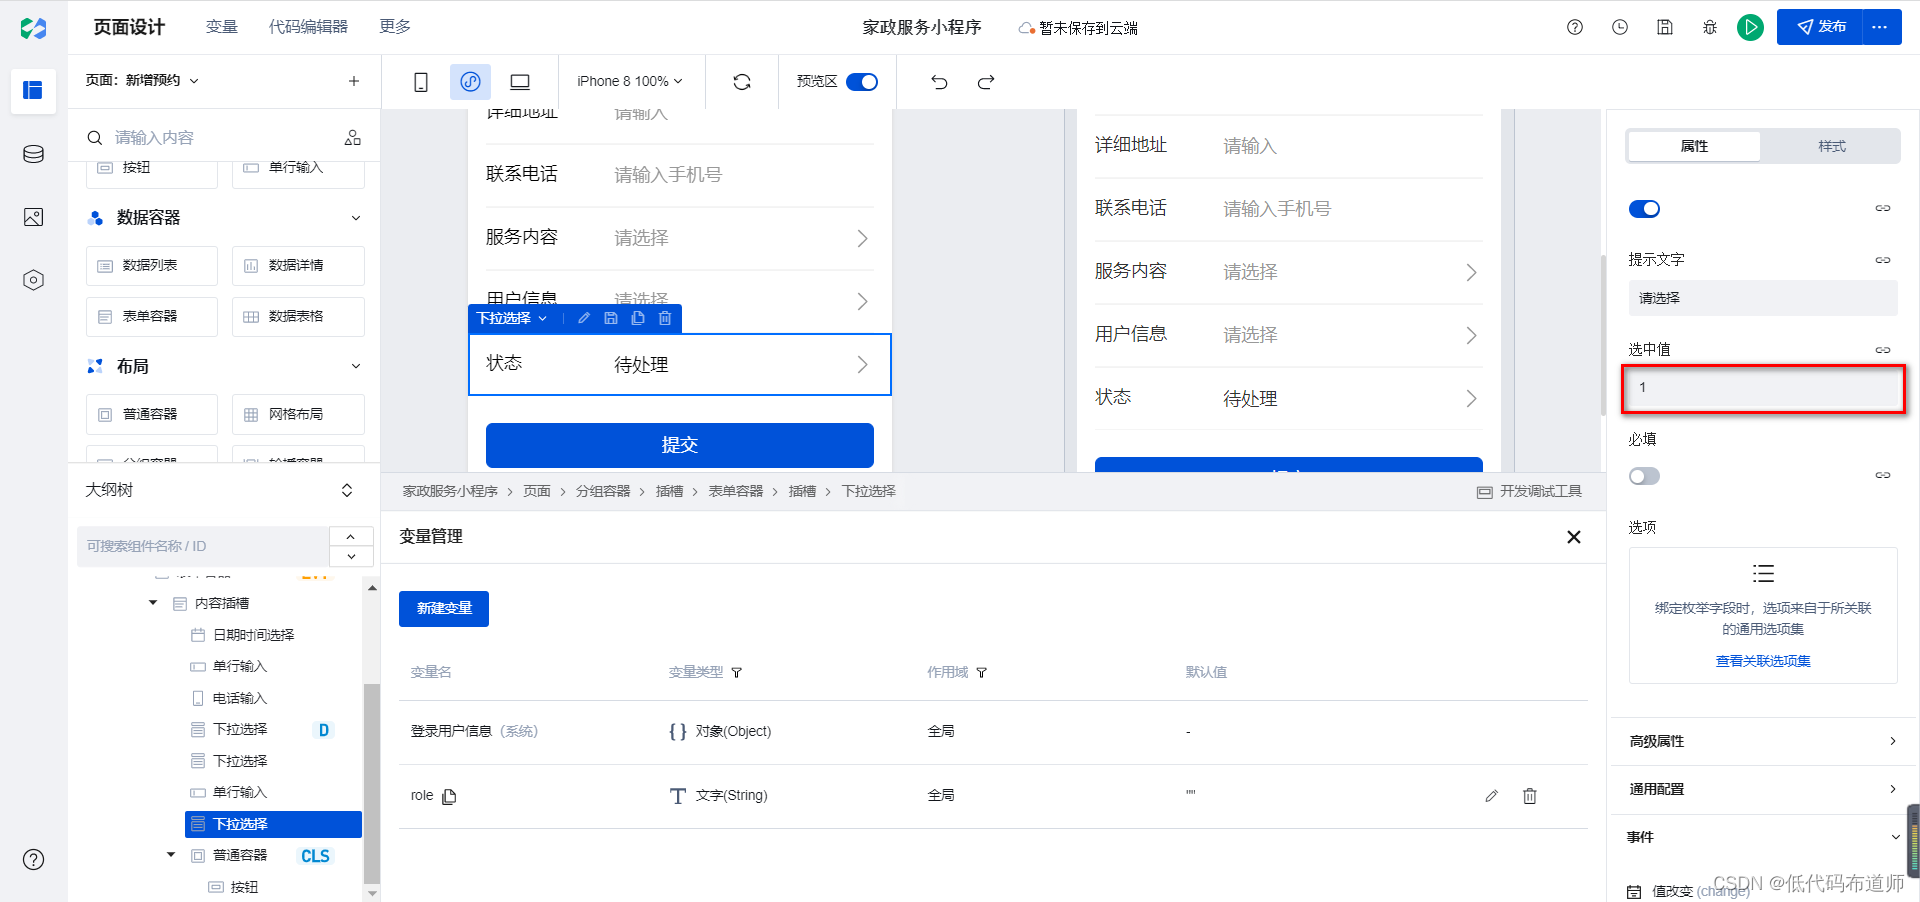The height and width of the screenshot is (902, 1920).
Task: Switch to the 样式 tab
Action: (x=1832, y=146)
